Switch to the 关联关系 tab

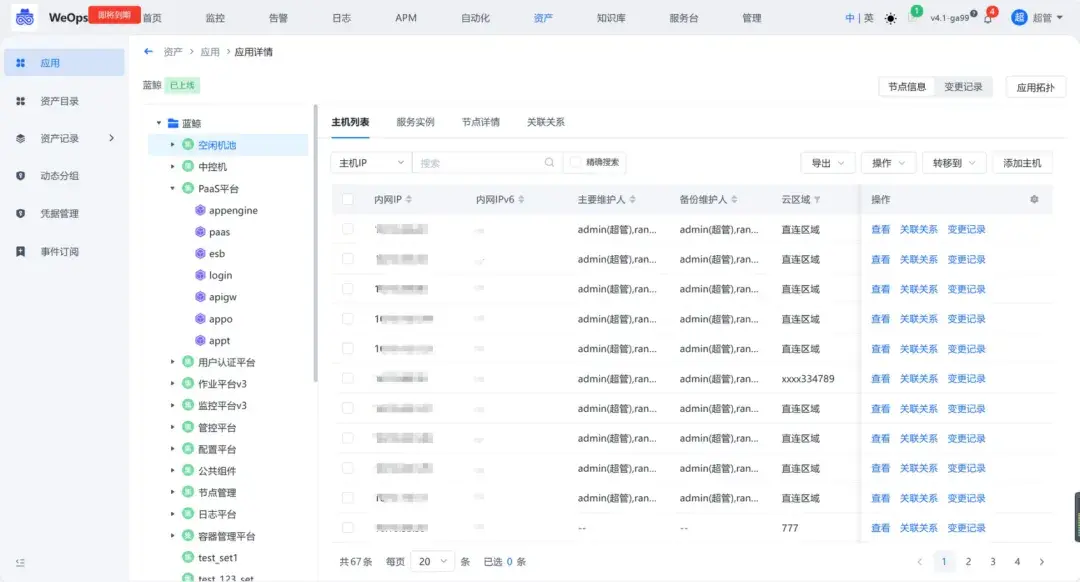[x=546, y=122]
